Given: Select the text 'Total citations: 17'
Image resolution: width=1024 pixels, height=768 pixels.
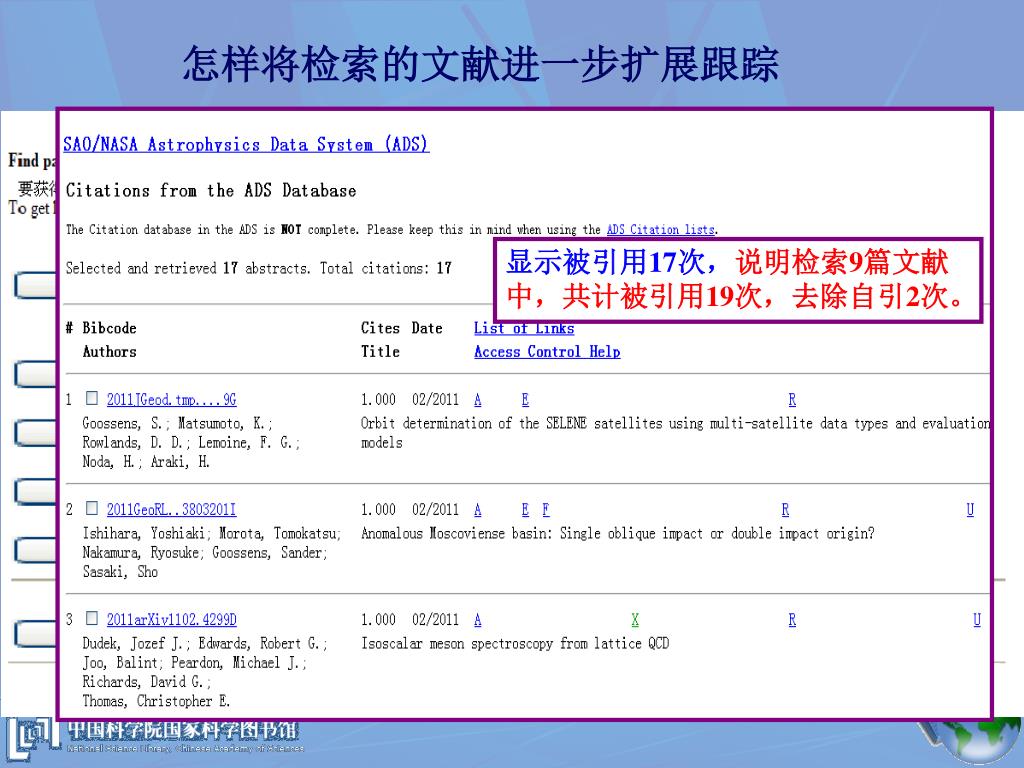Looking at the screenshot, I should click(385, 268).
